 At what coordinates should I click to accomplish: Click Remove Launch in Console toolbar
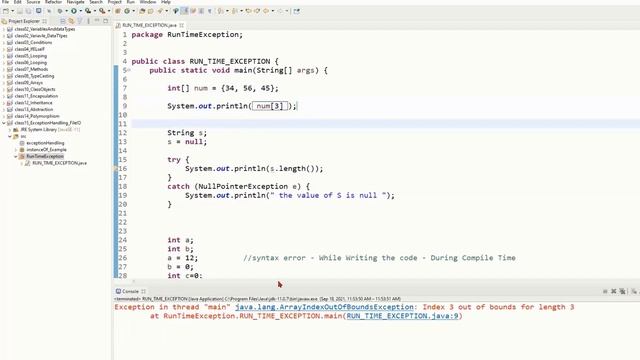[x=613, y=291]
